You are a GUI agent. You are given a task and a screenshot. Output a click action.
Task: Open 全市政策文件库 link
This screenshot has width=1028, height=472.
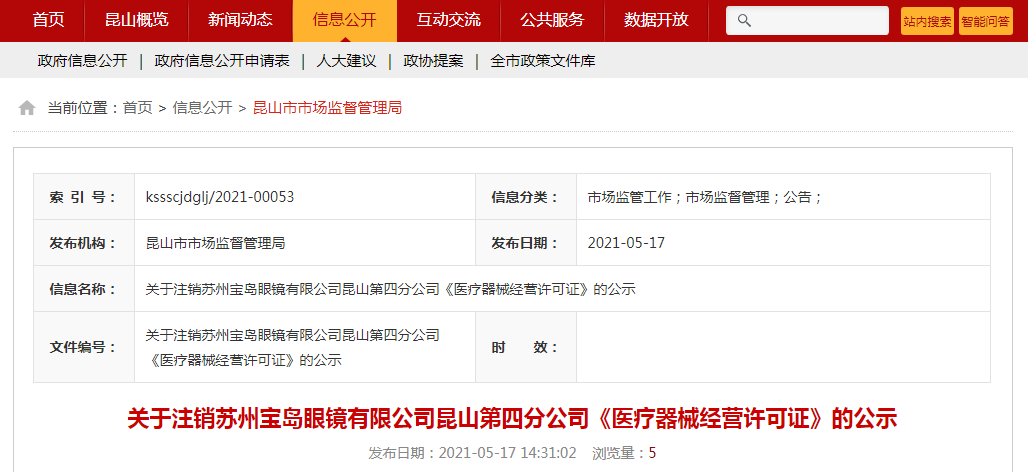pos(543,61)
